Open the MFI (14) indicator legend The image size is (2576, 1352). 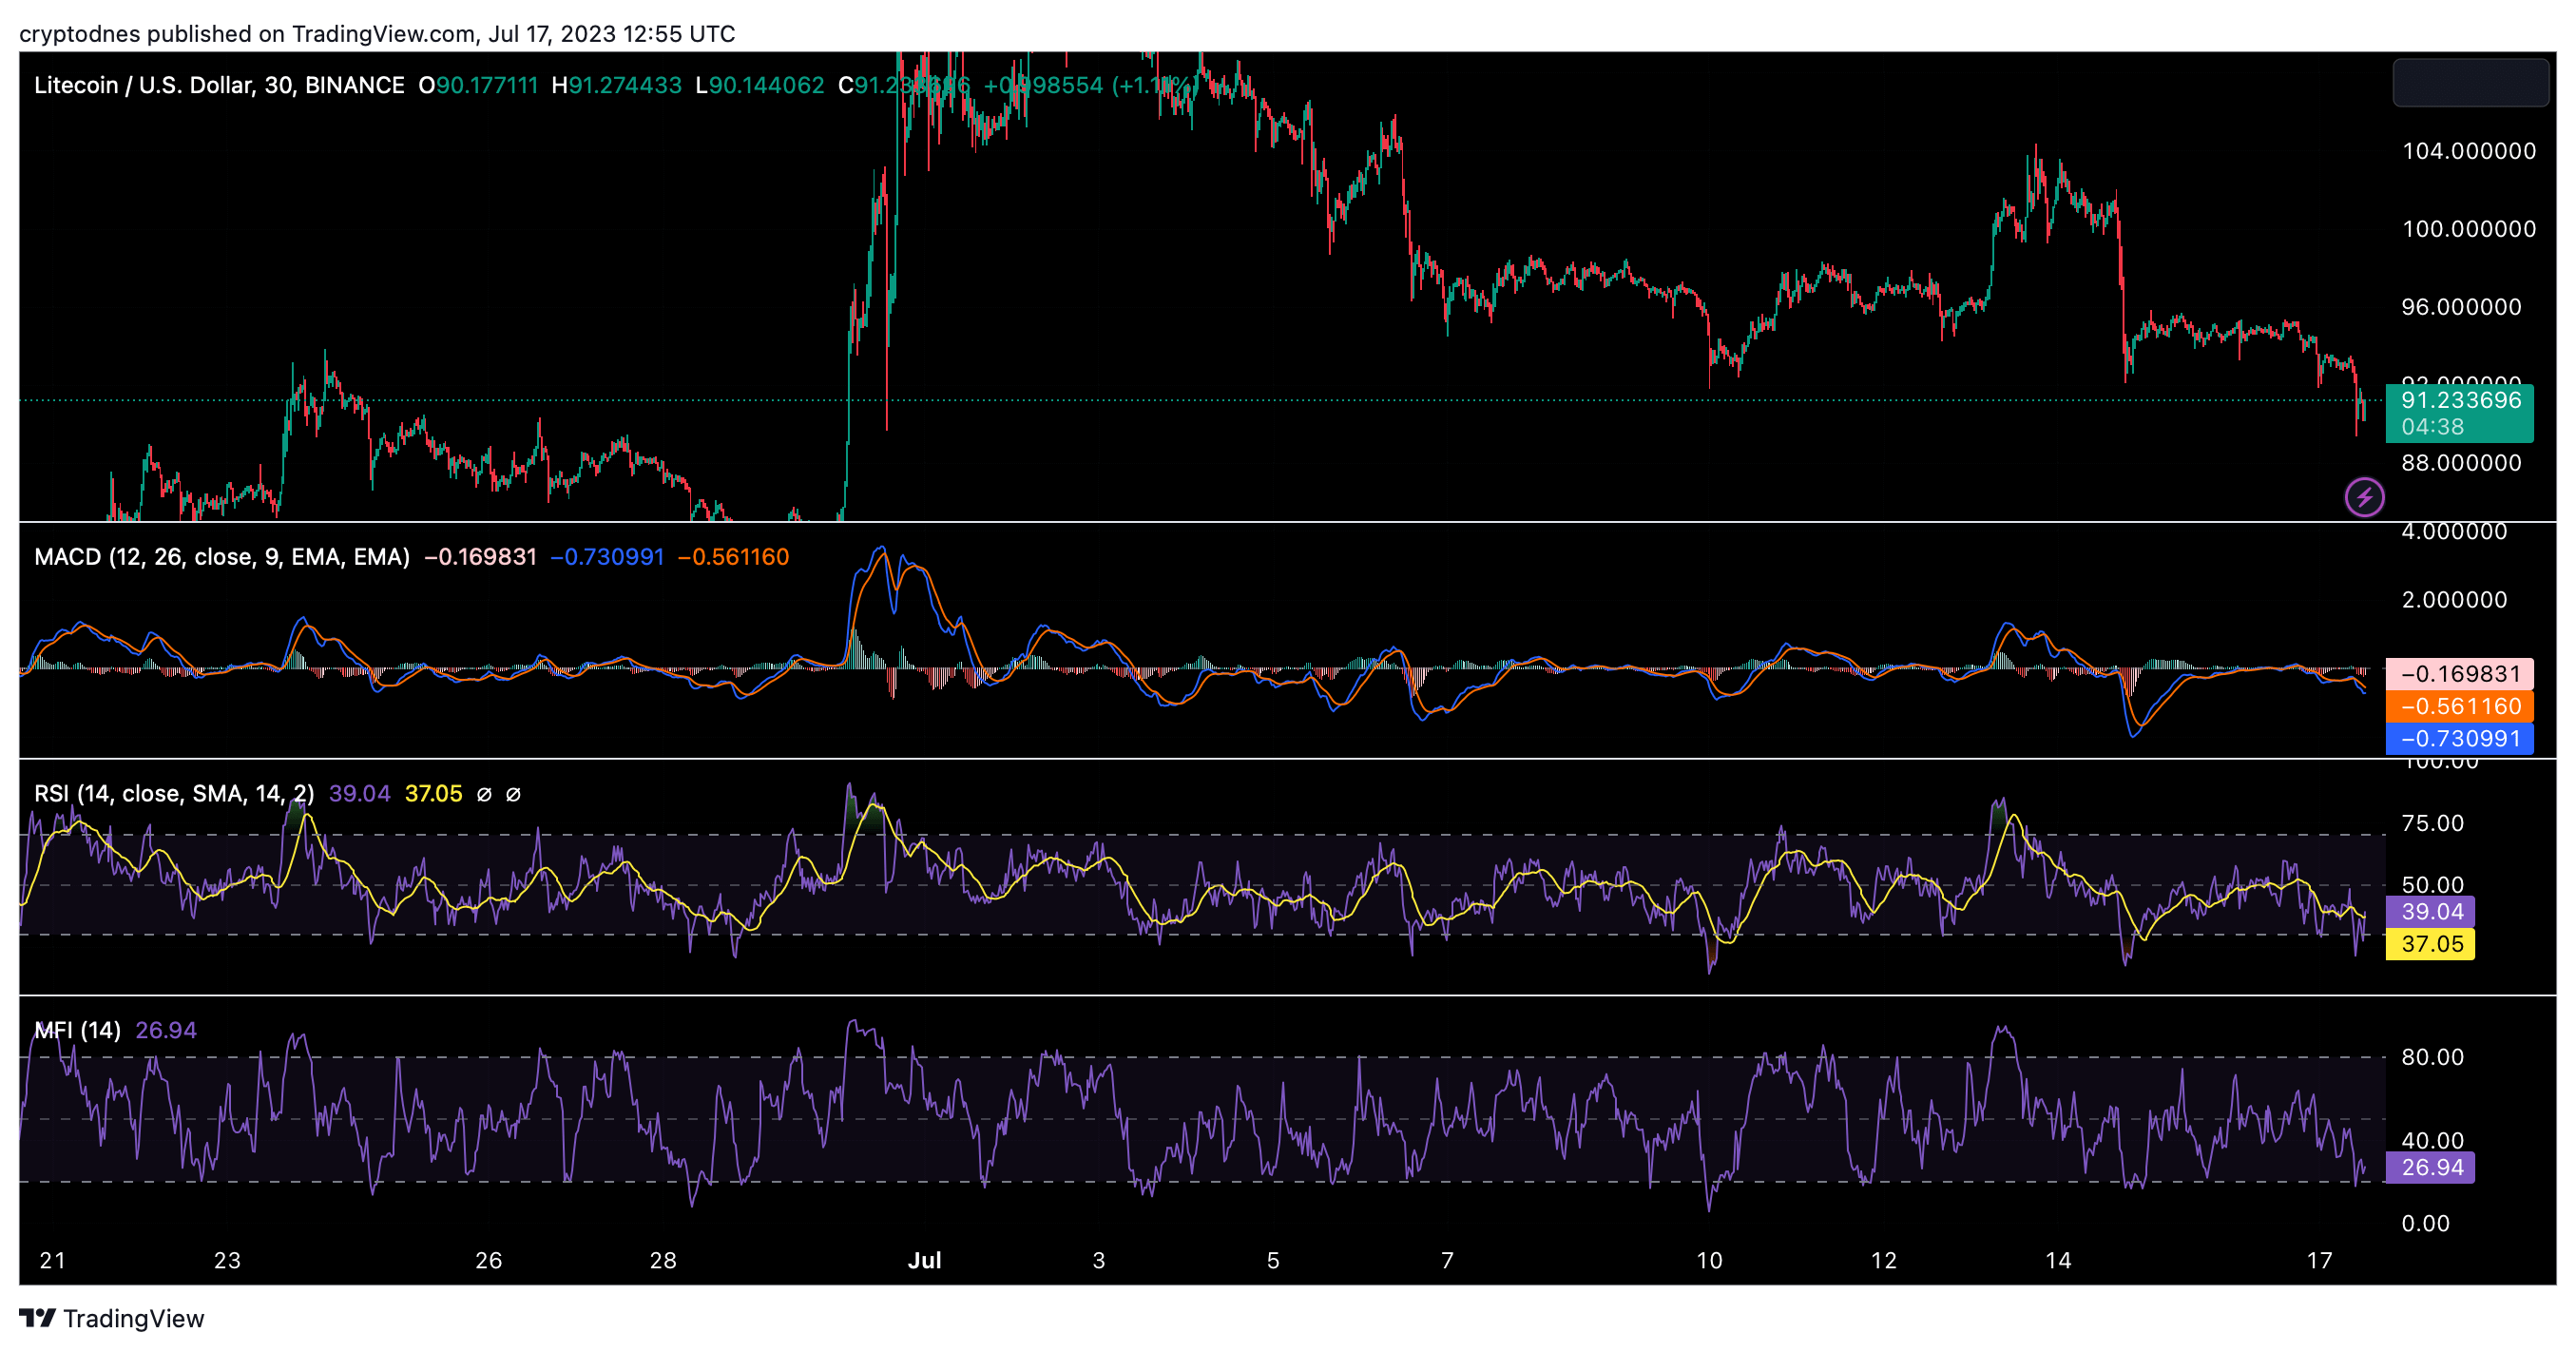point(77,1030)
